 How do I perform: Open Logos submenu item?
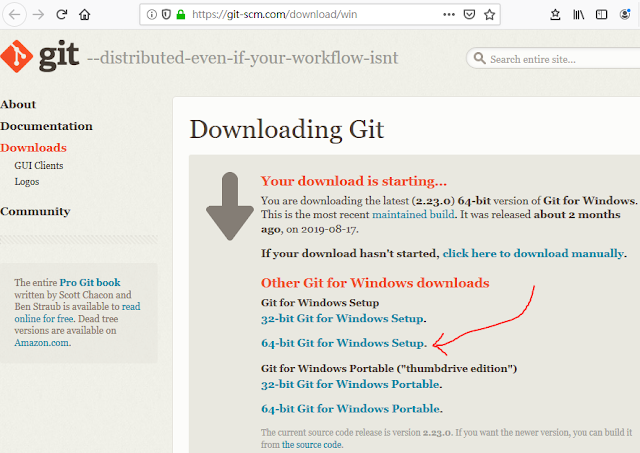tap(27, 182)
